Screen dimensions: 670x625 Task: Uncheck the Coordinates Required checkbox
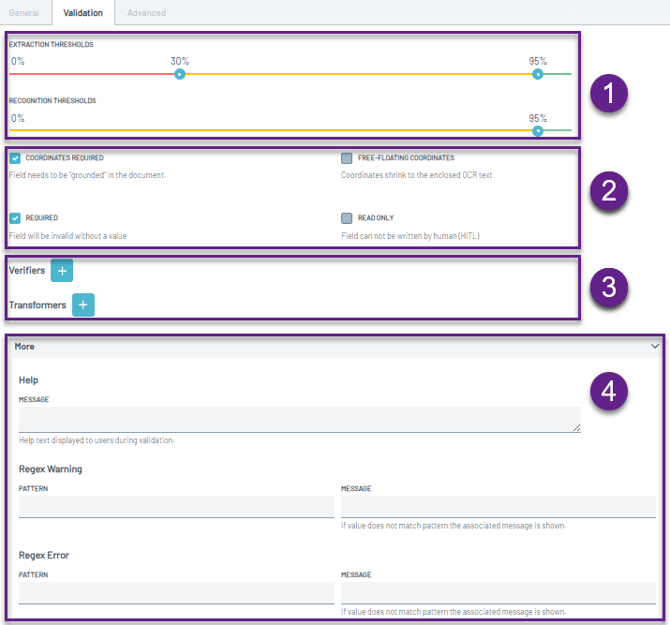tap(15, 158)
